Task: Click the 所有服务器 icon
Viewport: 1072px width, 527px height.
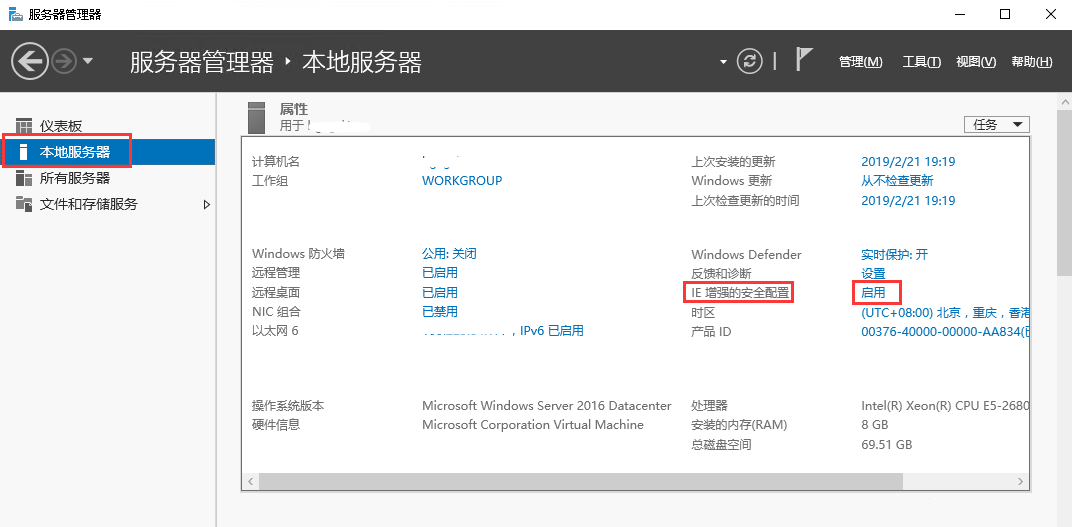Action: tap(24, 178)
